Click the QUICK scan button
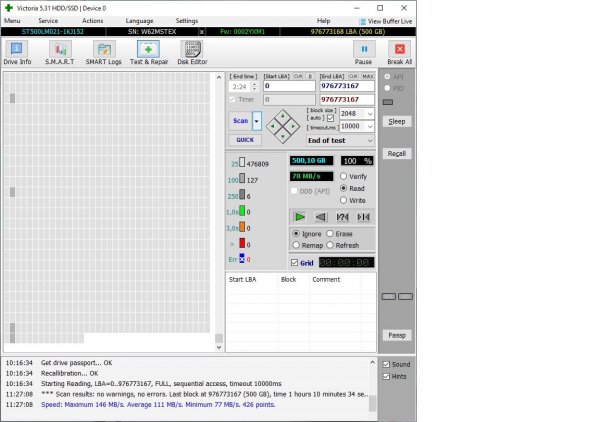 tap(244, 140)
